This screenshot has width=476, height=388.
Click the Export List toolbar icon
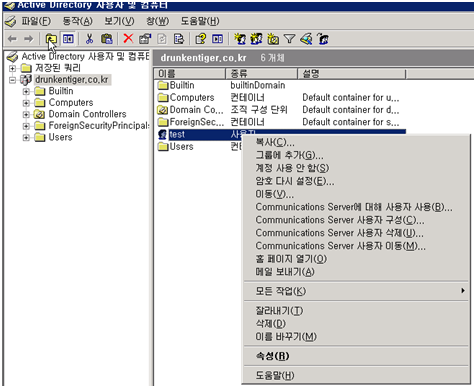[x=179, y=39]
